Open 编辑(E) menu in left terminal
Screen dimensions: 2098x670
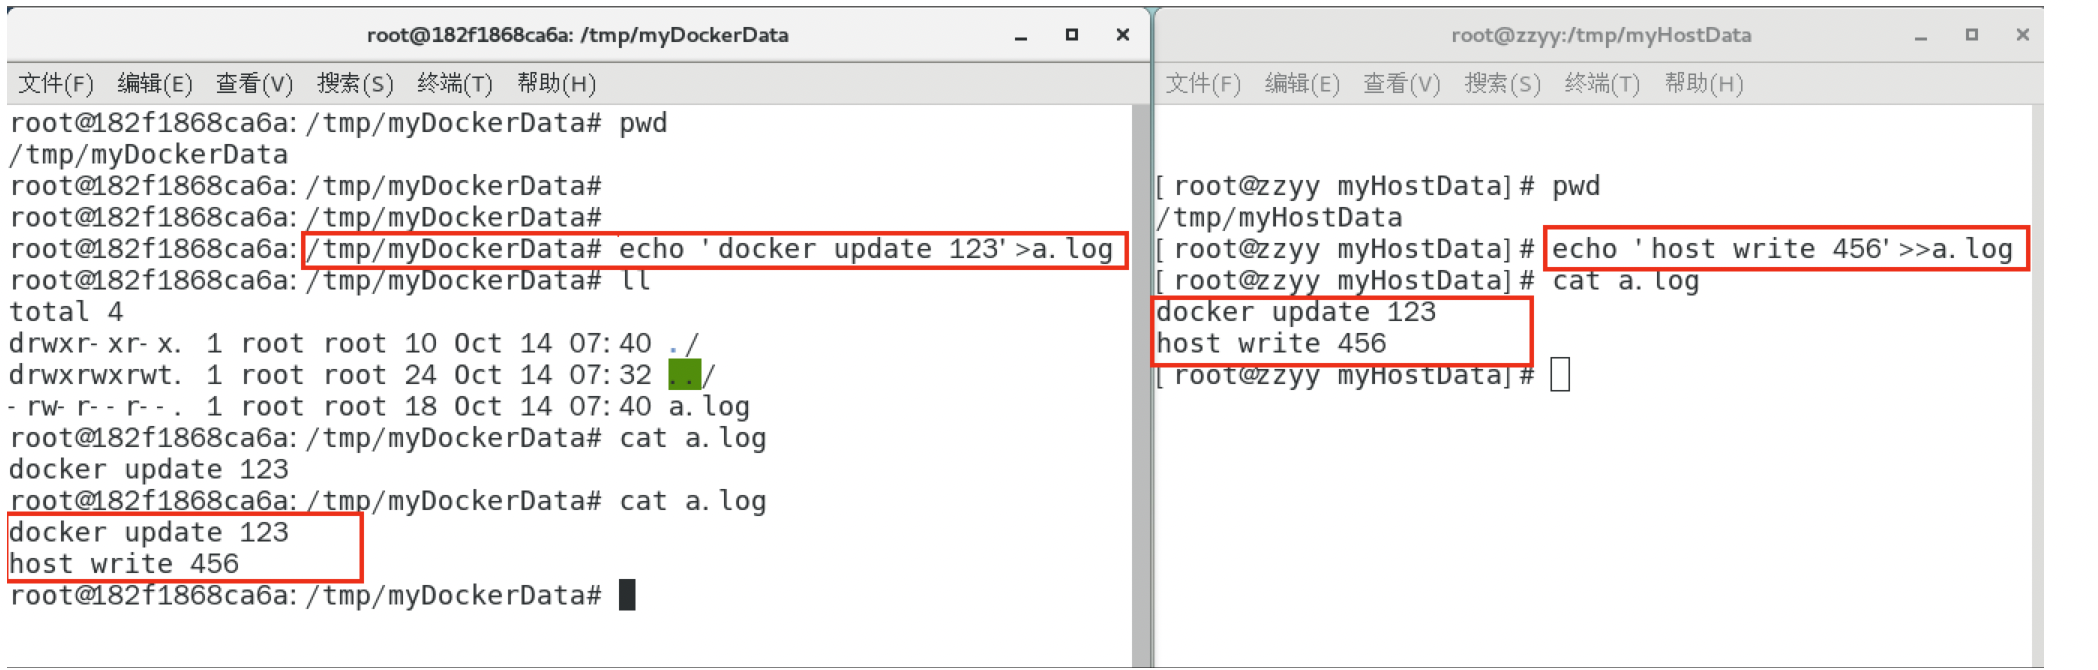[x=155, y=83]
